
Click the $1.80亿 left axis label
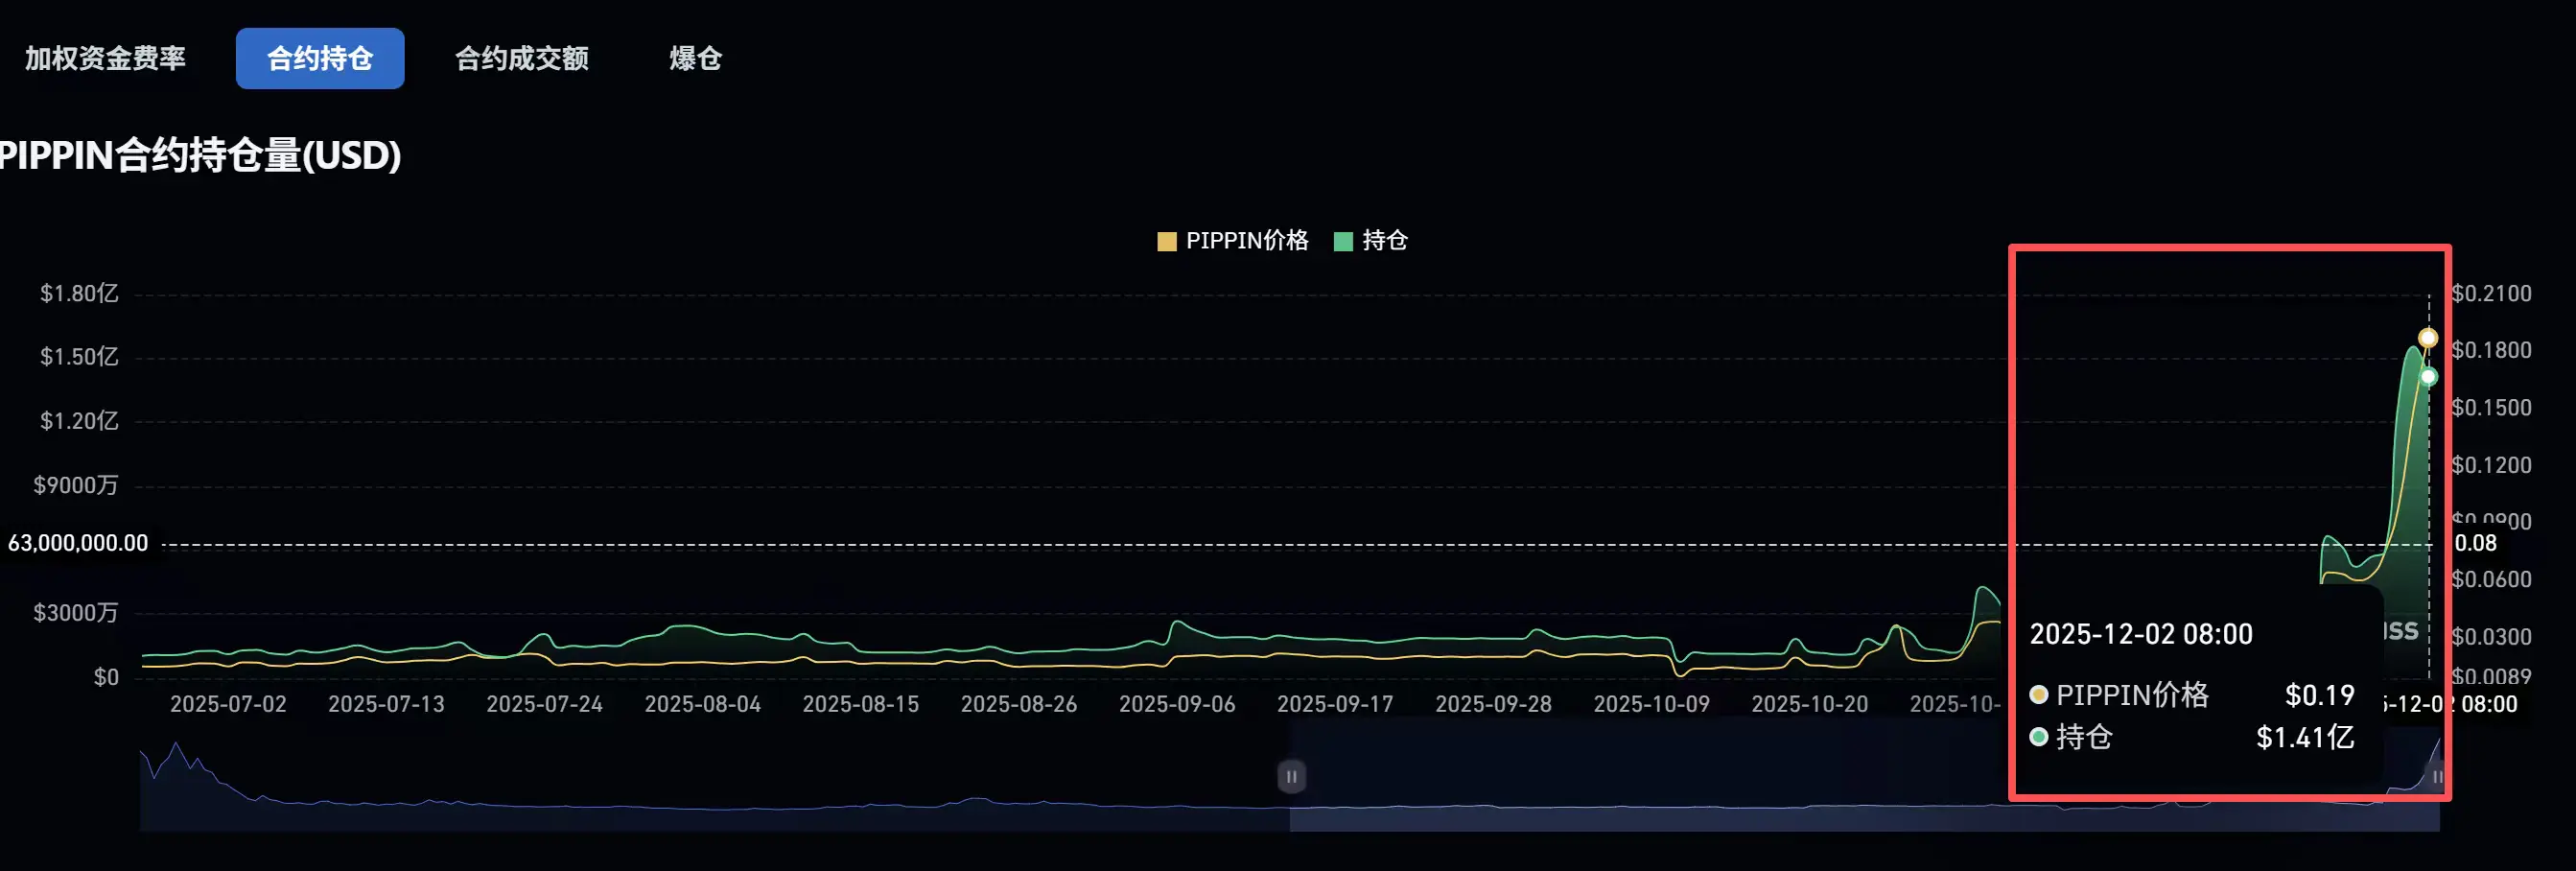(x=79, y=293)
